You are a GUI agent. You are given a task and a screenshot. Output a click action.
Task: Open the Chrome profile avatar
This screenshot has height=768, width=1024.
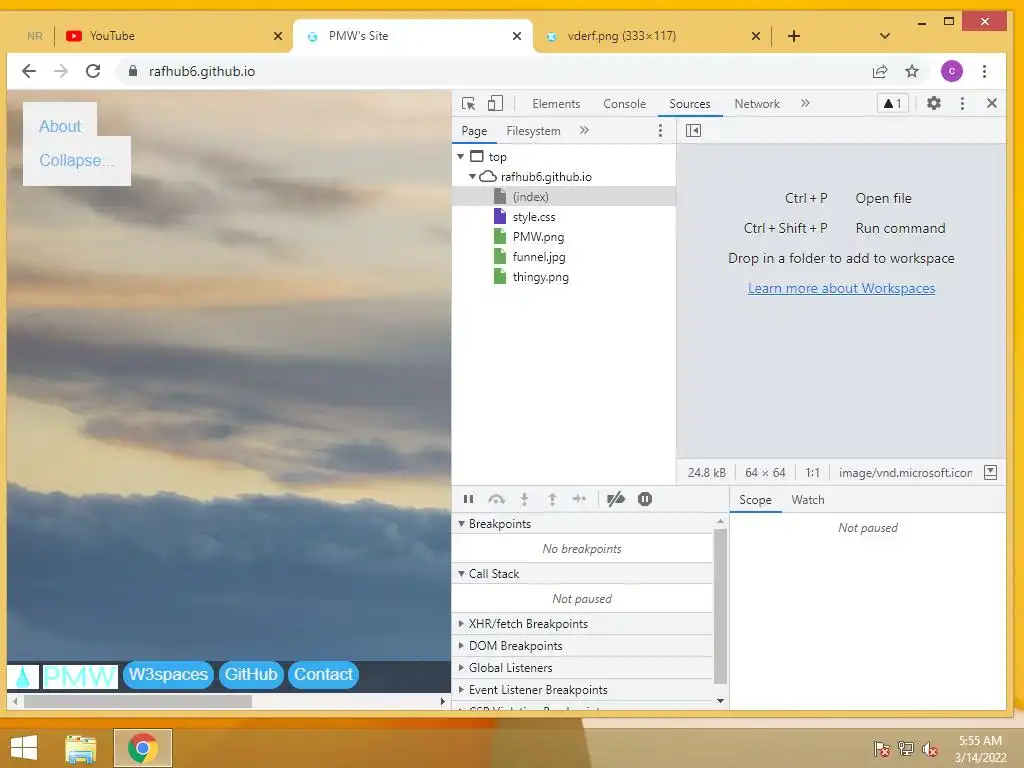tap(952, 71)
